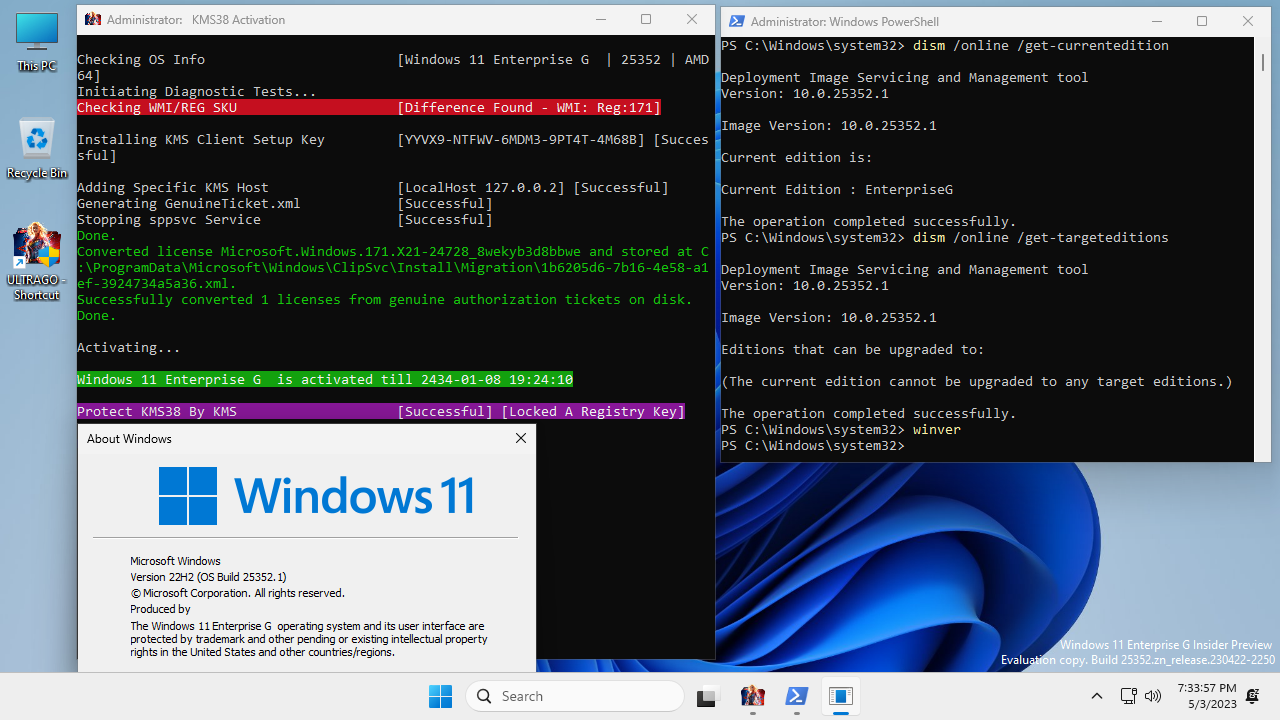Close the About Windows dialog
Viewport: 1280px width, 720px height.
[x=520, y=438]
